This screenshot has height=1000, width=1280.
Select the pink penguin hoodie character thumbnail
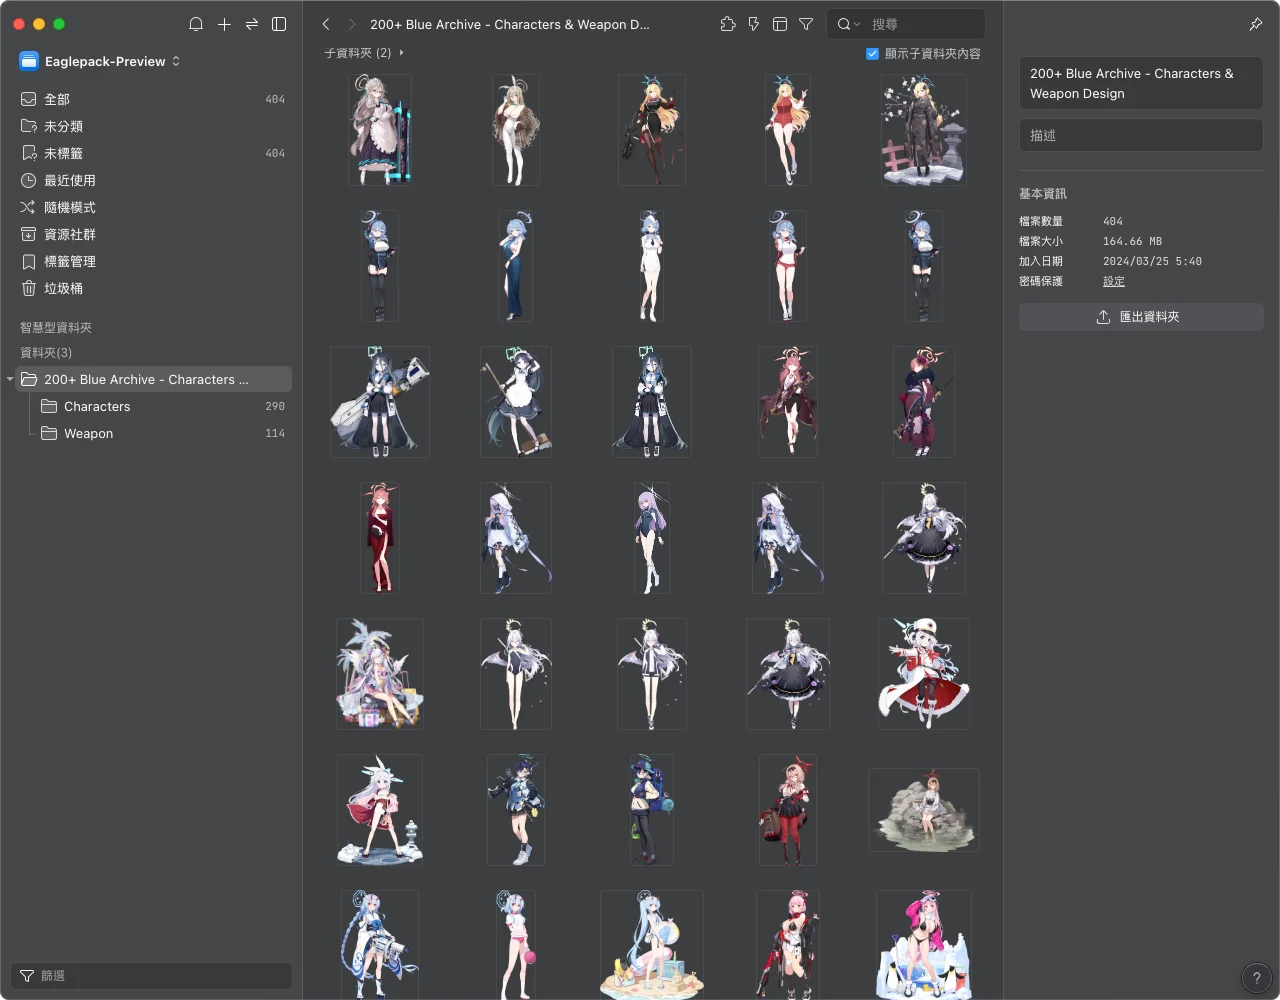click(x=924, y=945)
